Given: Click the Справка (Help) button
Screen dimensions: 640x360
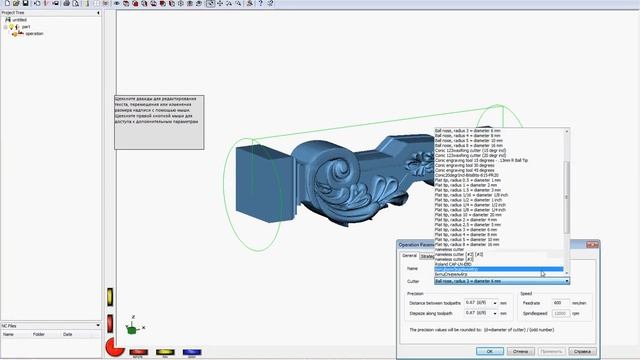Looking at the screenshot, I should tap(582, 351).
